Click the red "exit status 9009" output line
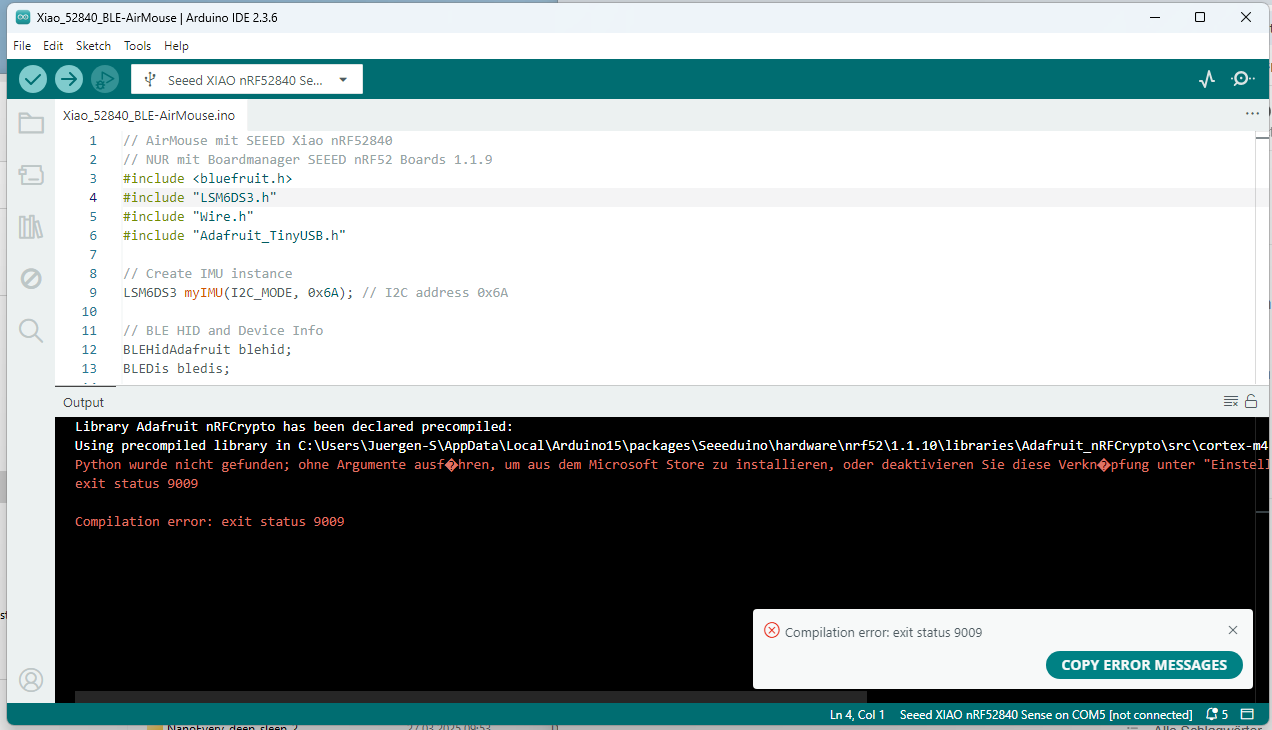 point(136,484)
